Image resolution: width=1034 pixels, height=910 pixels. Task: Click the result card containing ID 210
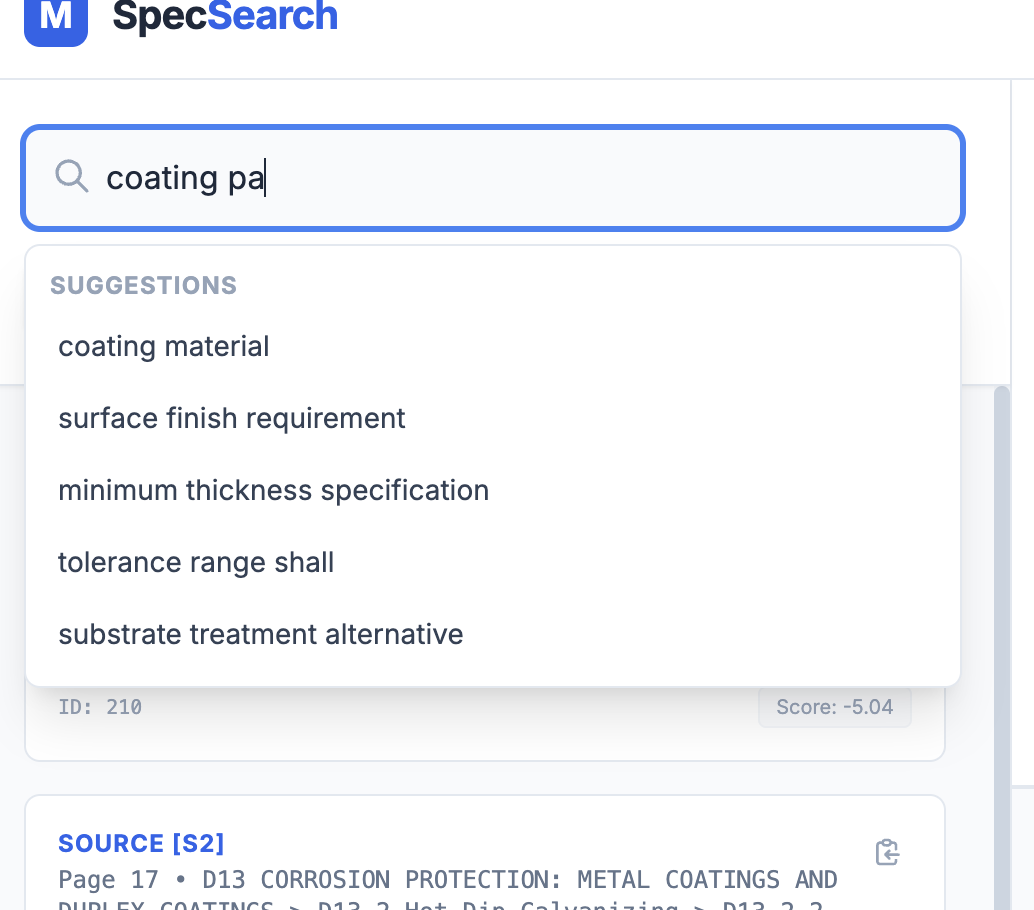(x=450, y=735)
